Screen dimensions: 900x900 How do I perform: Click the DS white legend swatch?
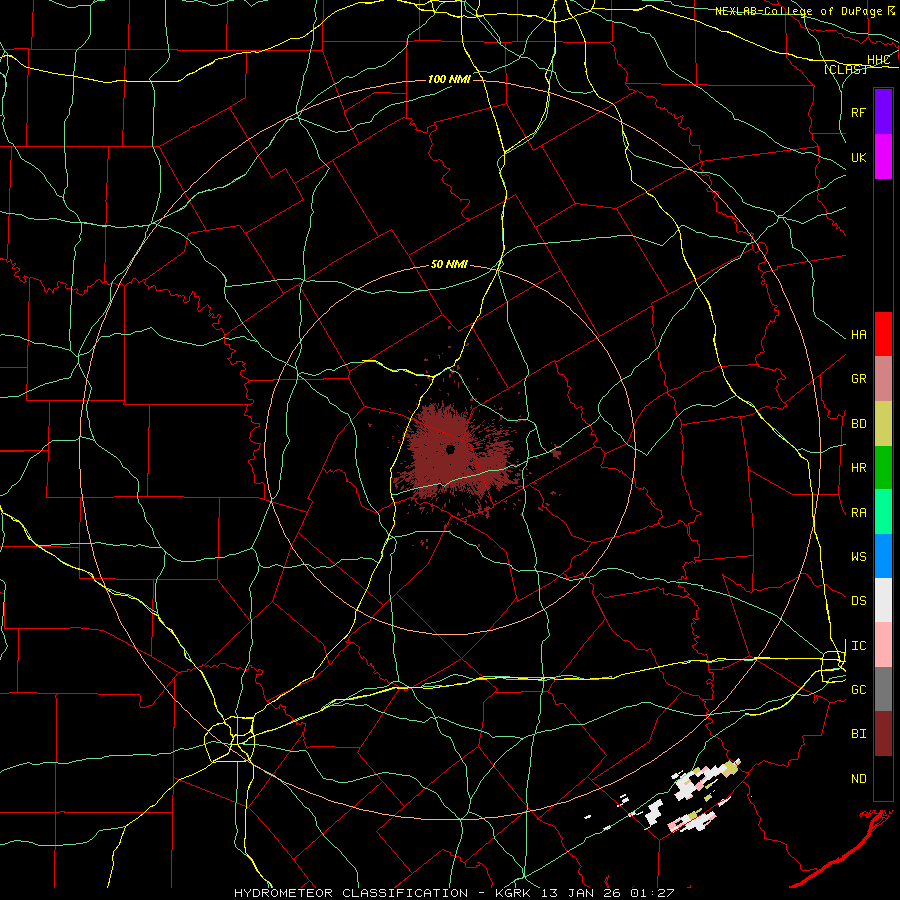click(883, 600)
